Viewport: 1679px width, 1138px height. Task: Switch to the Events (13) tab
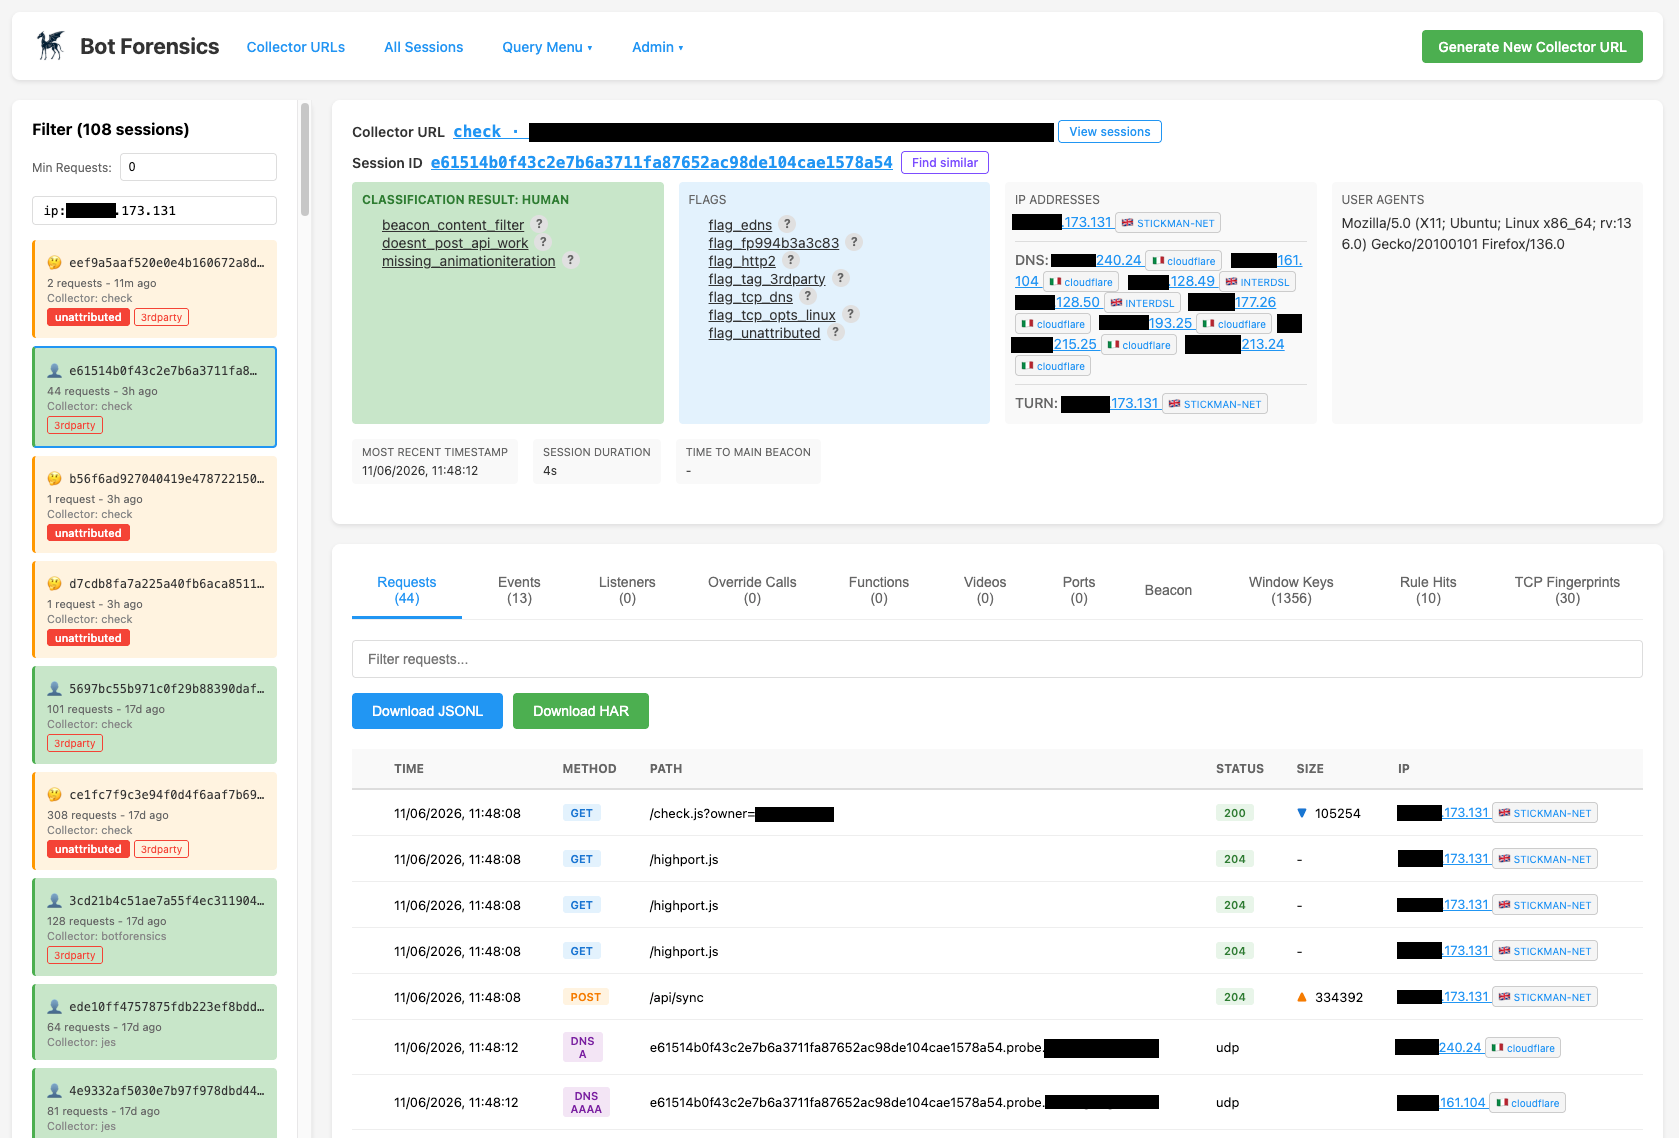click(519, 590)
